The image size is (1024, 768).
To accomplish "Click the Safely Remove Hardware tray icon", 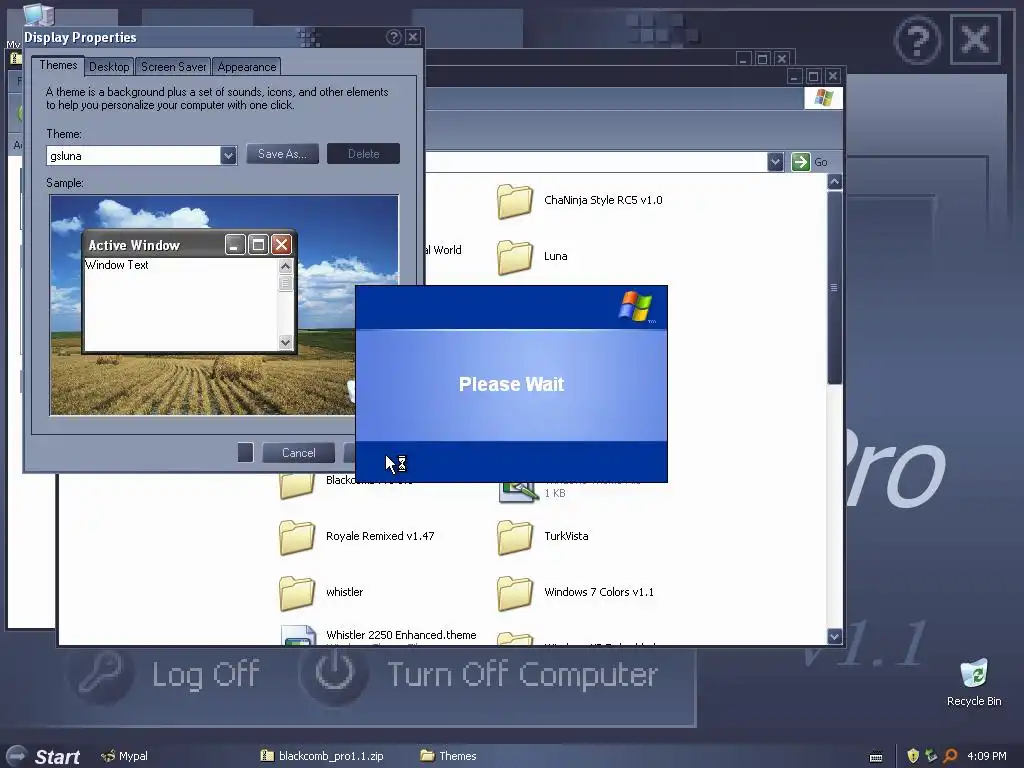I will 931,756.
